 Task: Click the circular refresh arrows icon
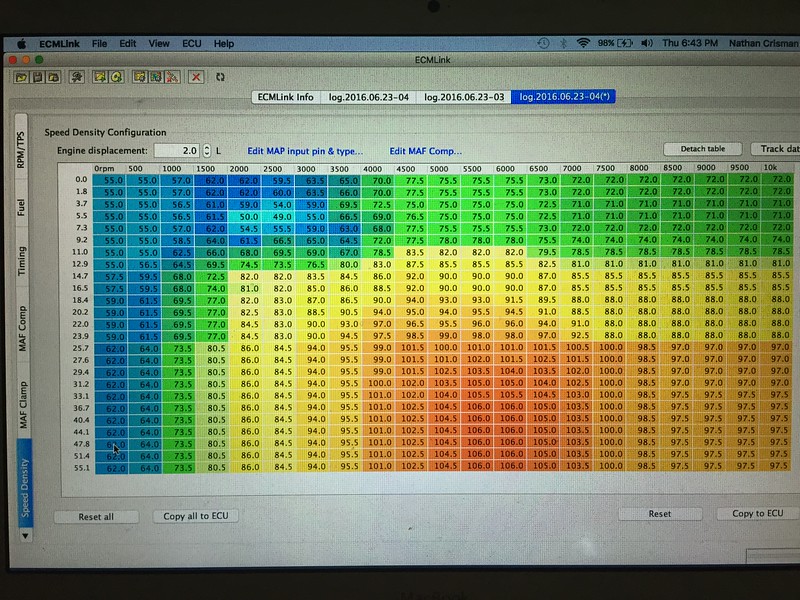coord(220,77)
